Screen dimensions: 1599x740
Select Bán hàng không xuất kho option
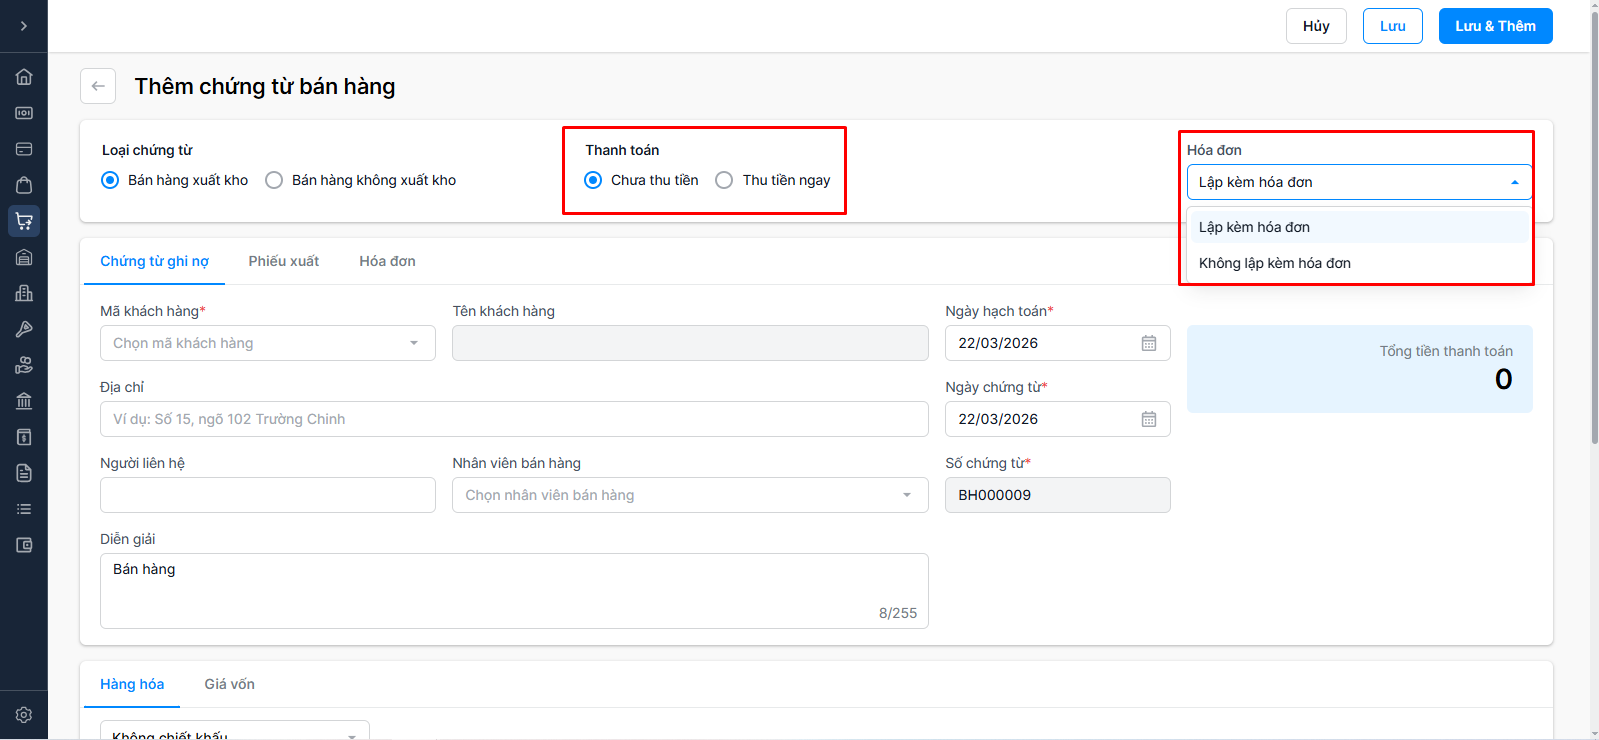(x=274, y=180)
